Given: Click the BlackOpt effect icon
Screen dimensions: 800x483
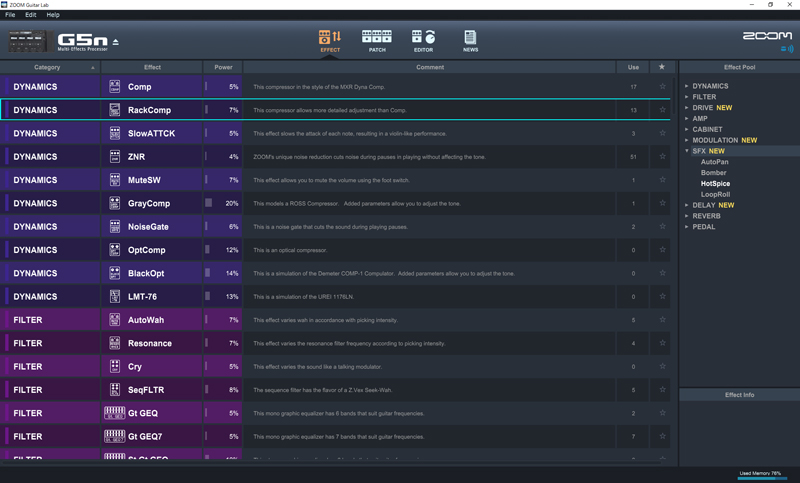Looking at the screenshot, I should 115,273.
